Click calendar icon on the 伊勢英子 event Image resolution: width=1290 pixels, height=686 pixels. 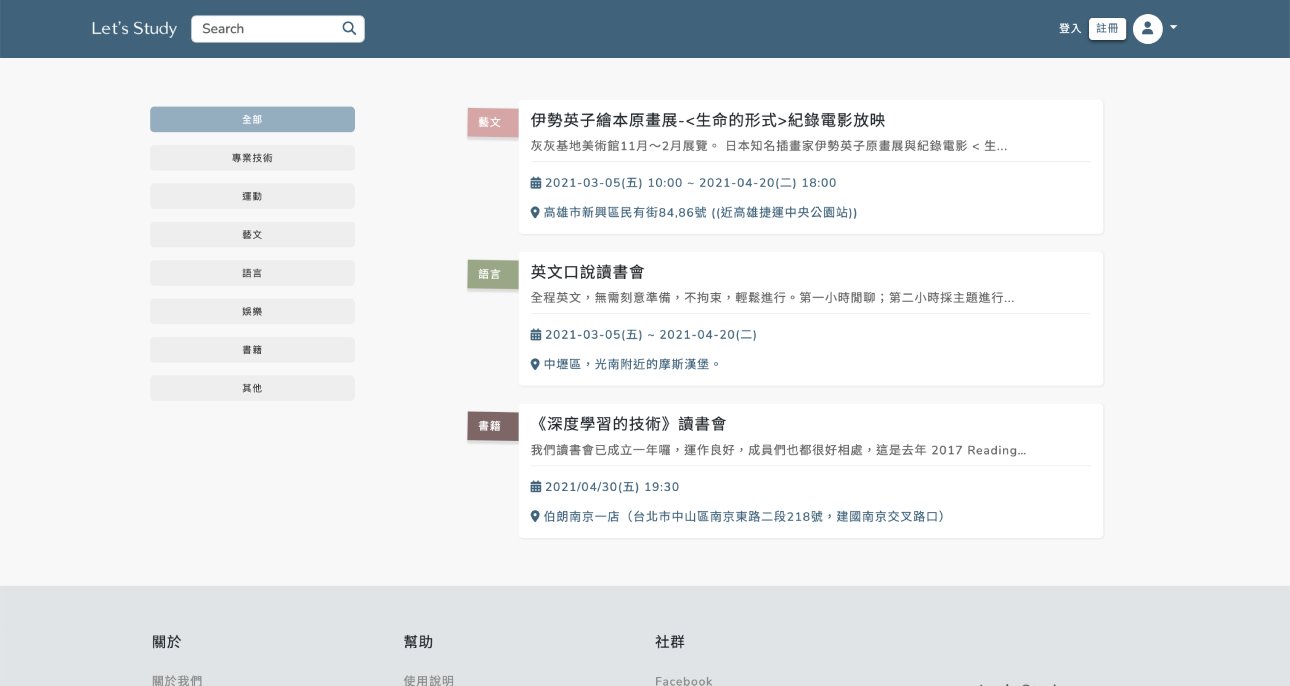(536, 183)
